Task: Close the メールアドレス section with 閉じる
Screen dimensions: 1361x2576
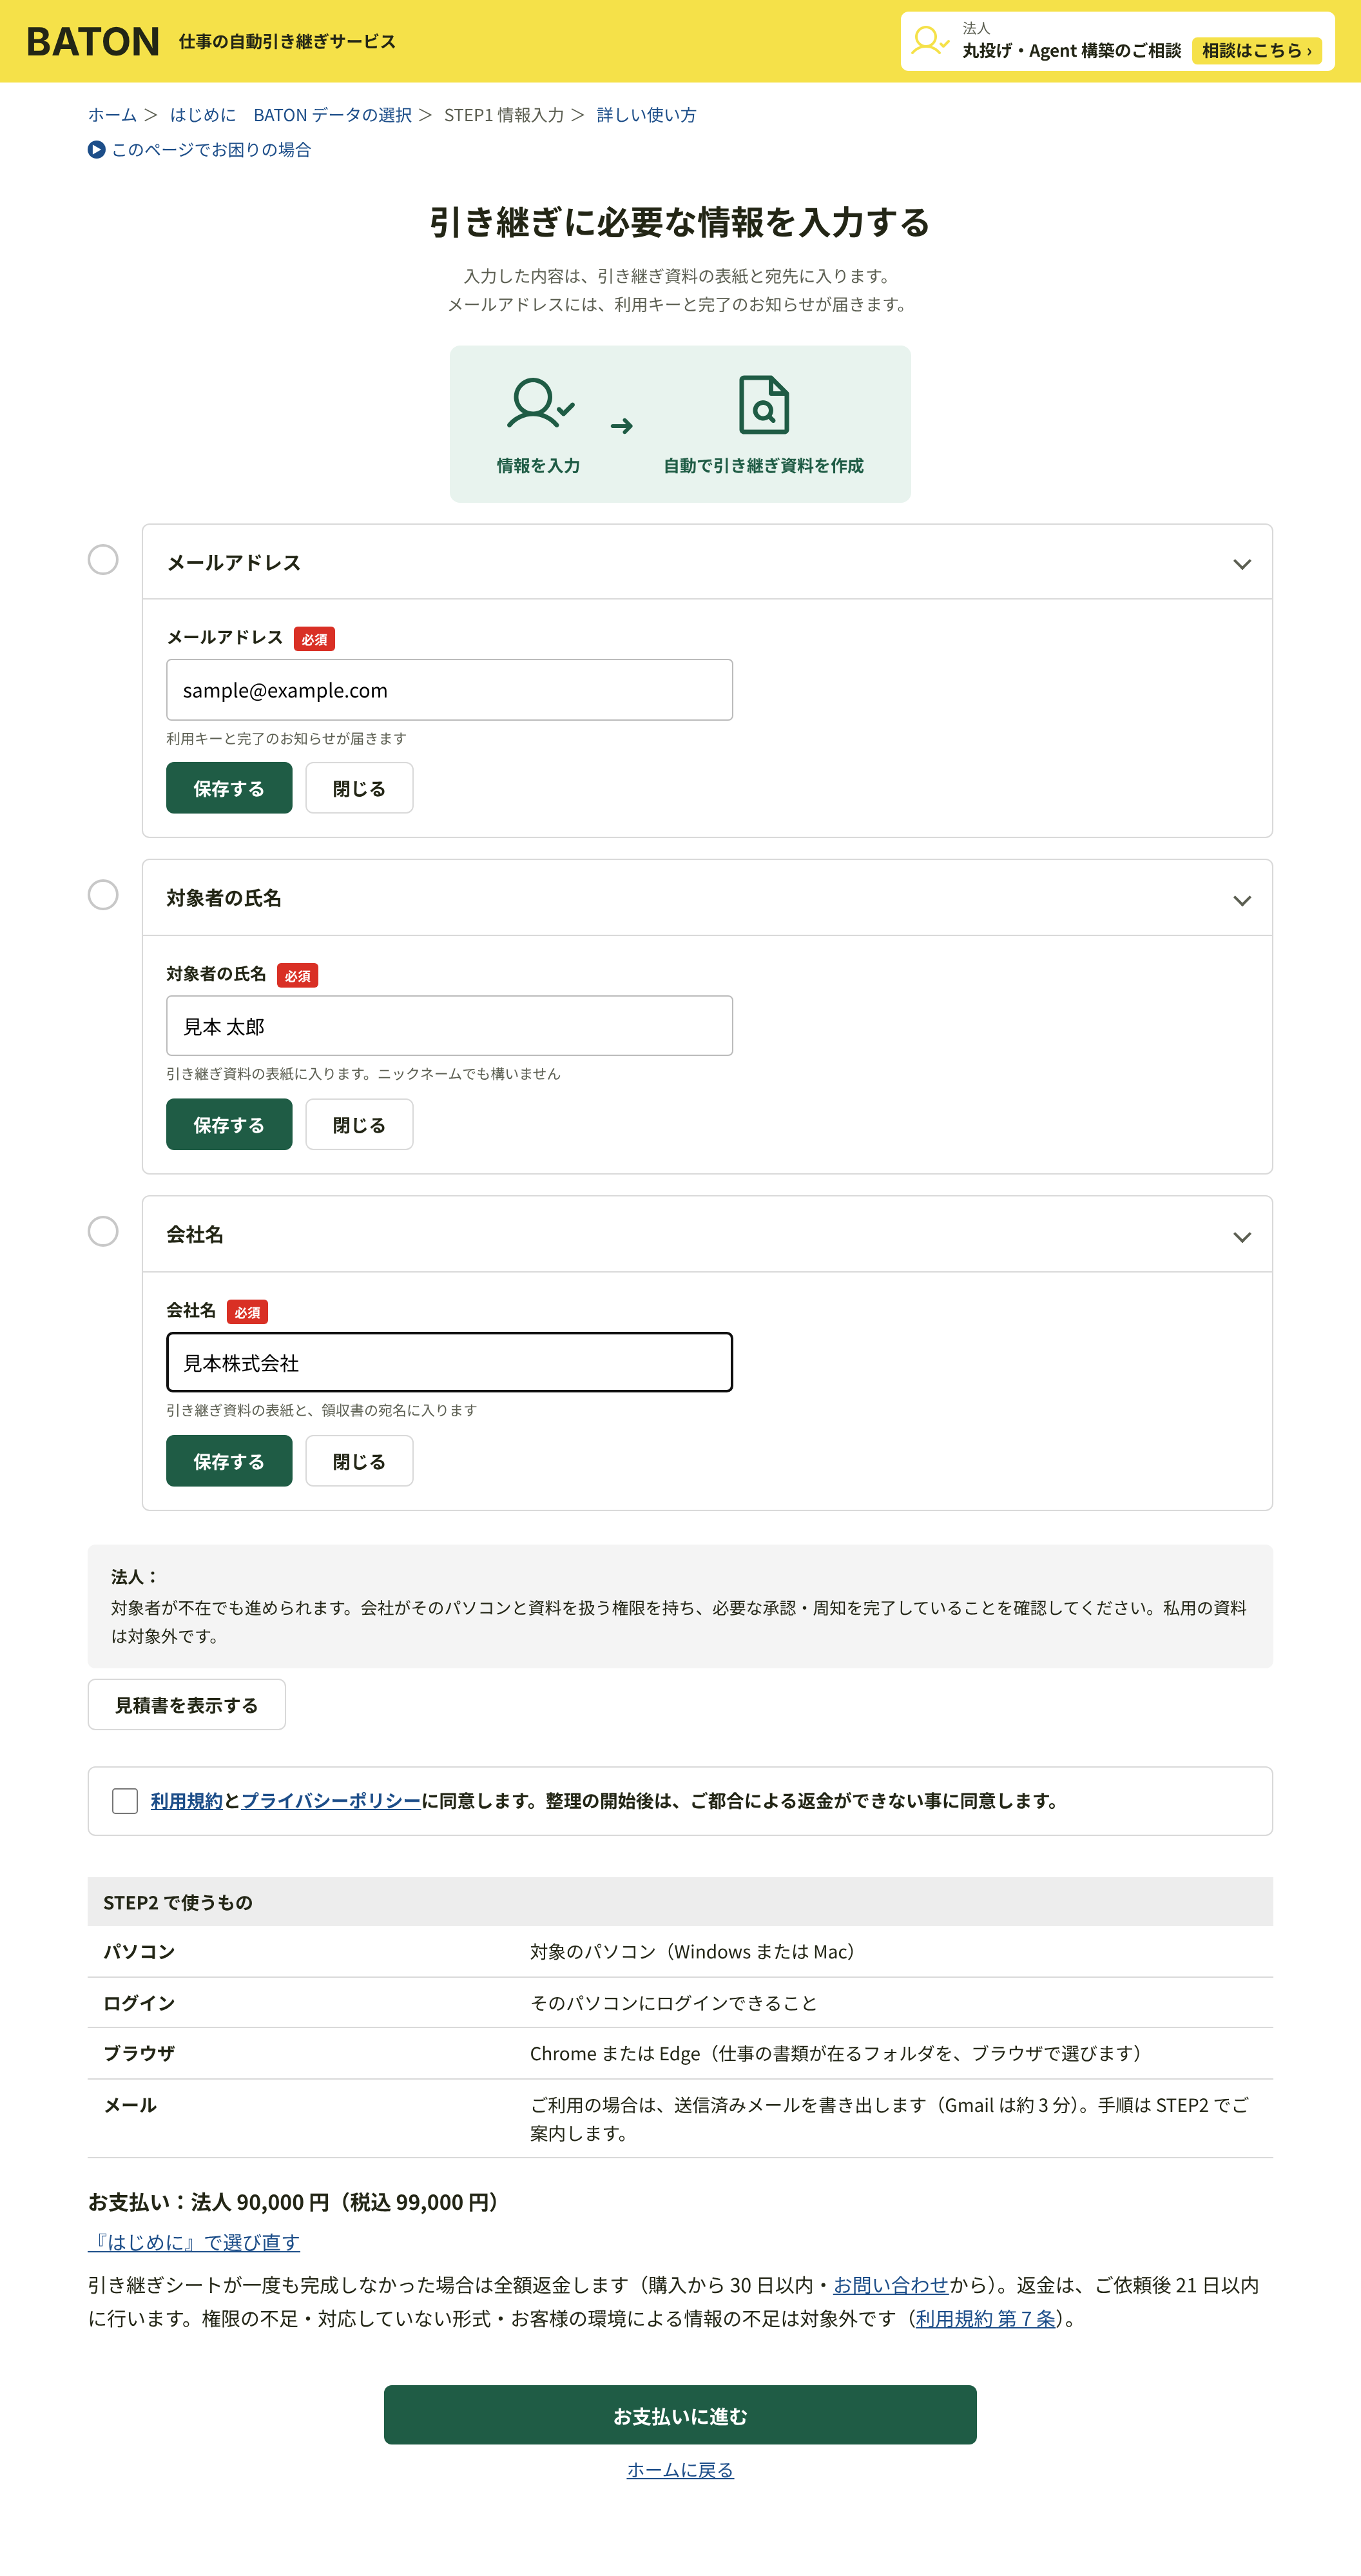Action: coord(359,788)
